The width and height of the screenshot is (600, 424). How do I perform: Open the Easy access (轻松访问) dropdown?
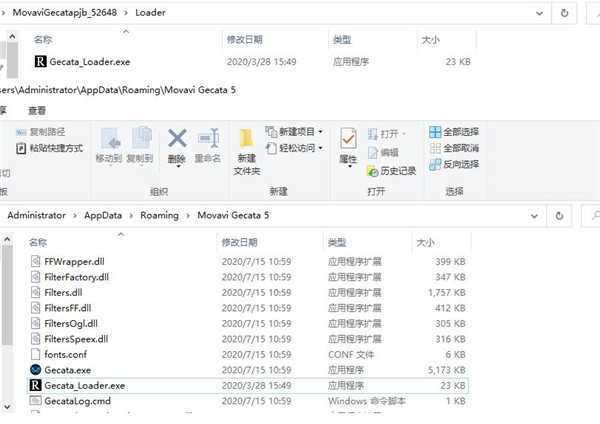pos(294,148)
